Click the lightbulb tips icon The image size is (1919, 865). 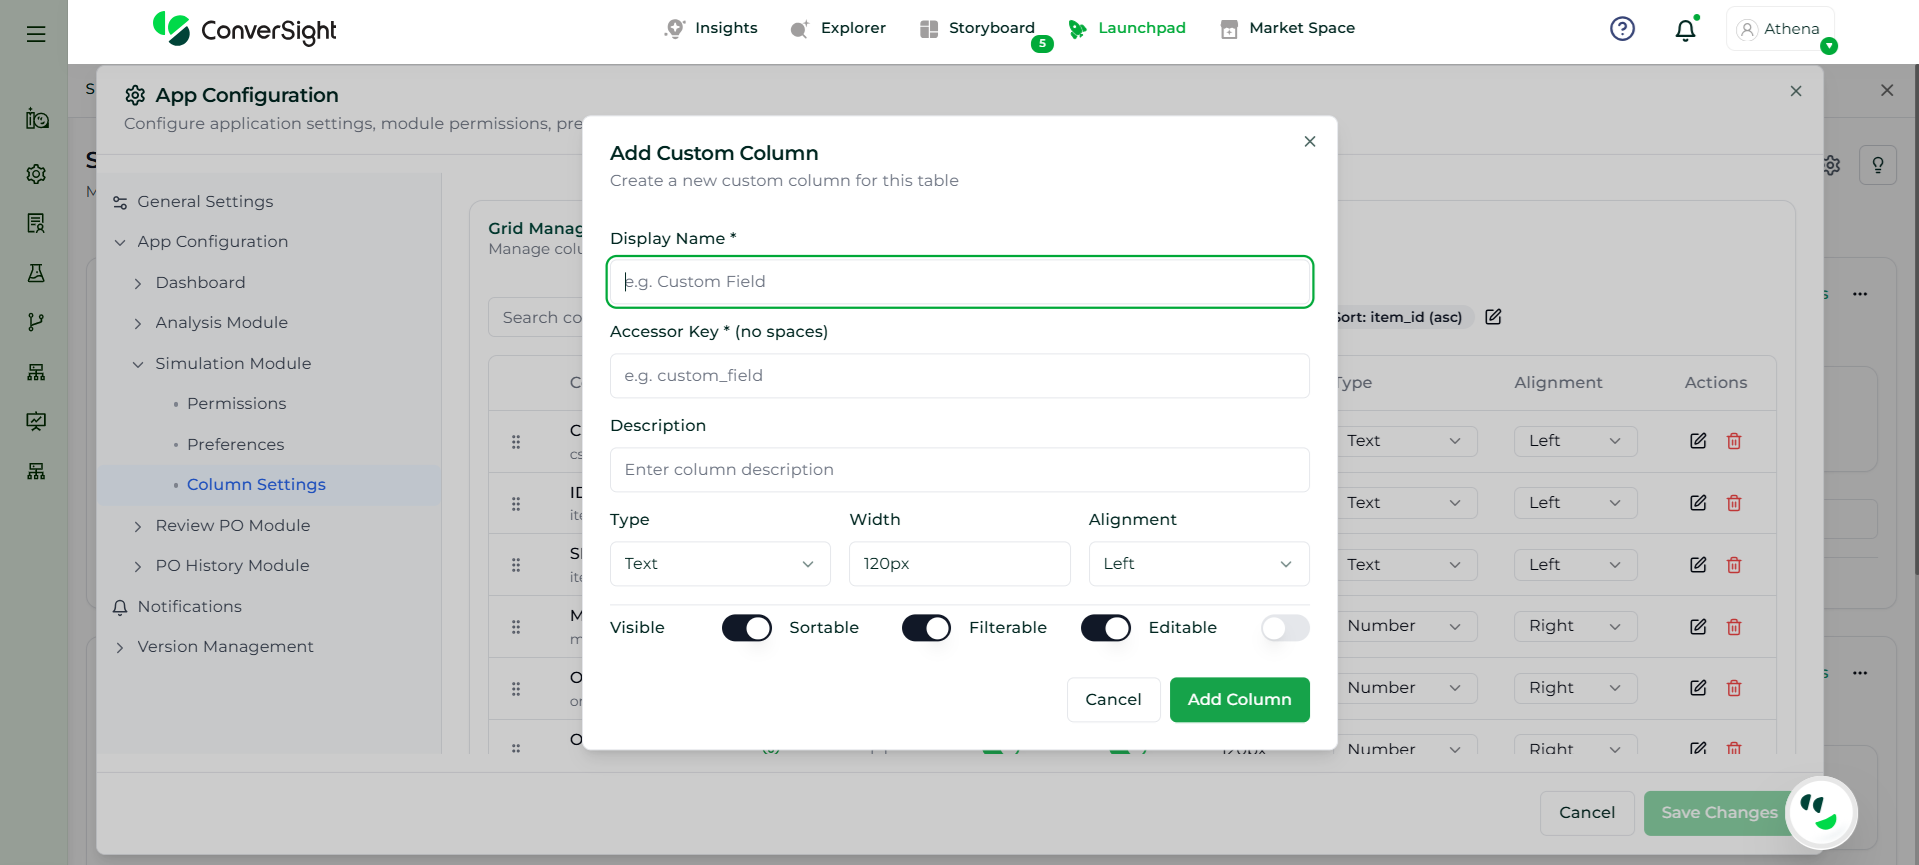click(x=1877, y=165)
